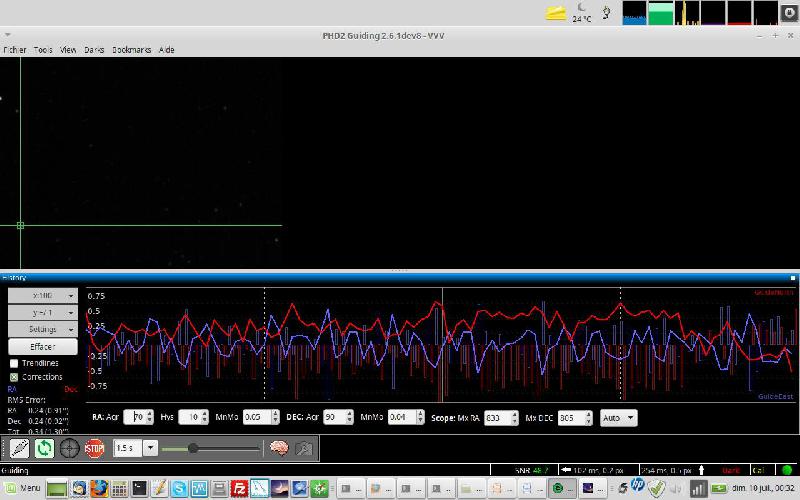Expand the graph Settings dropdown
Screen dimensions: 800x500
43,329
